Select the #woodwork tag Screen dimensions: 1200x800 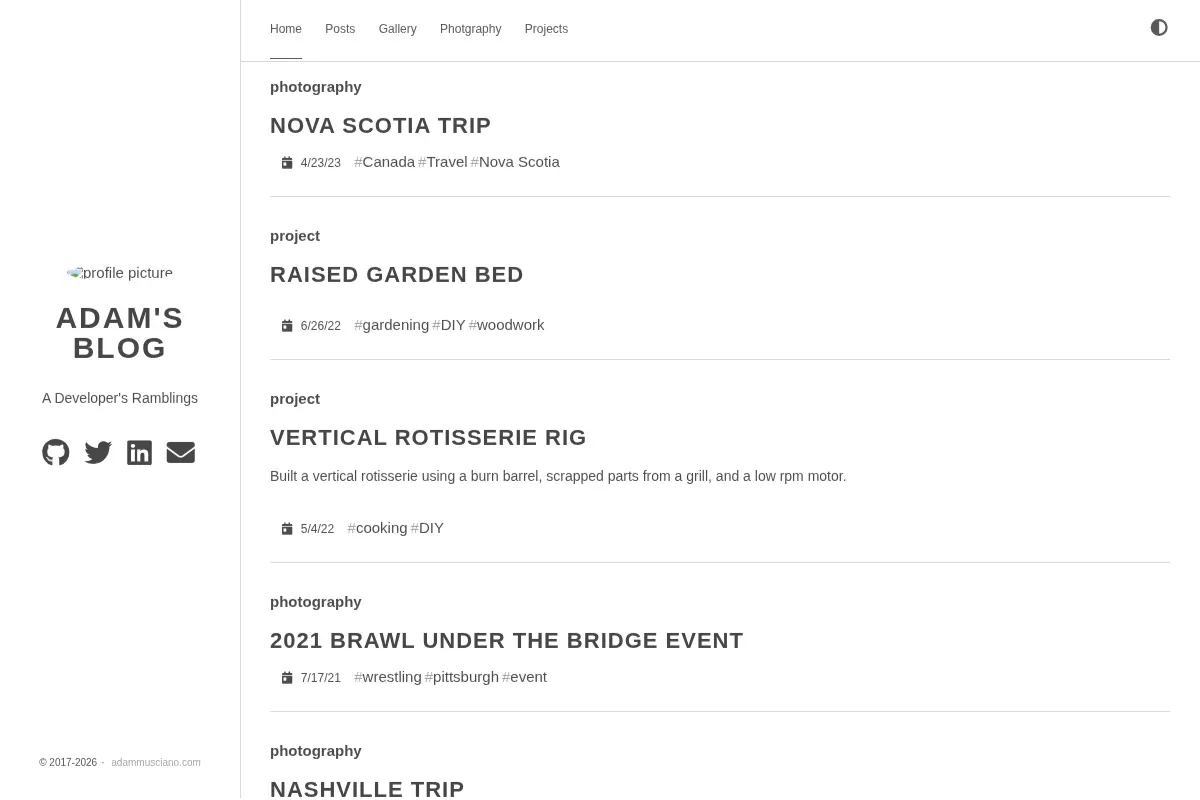tap(507, 325)
